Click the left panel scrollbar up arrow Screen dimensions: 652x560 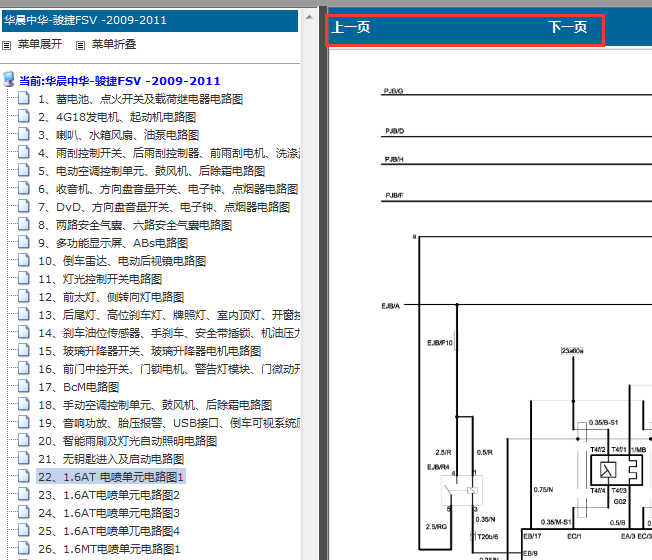click(x=309, y=17)
